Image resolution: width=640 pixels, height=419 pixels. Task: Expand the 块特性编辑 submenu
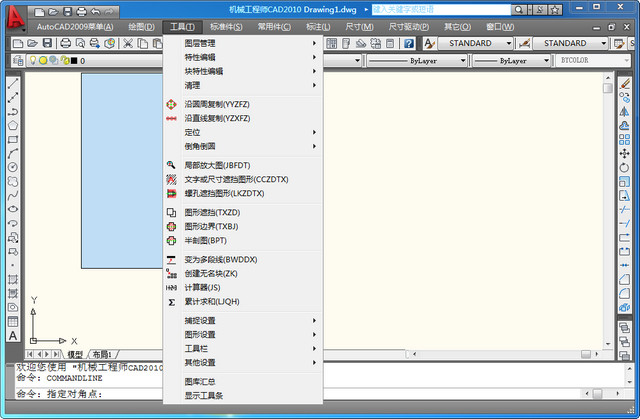click(243, 71)
